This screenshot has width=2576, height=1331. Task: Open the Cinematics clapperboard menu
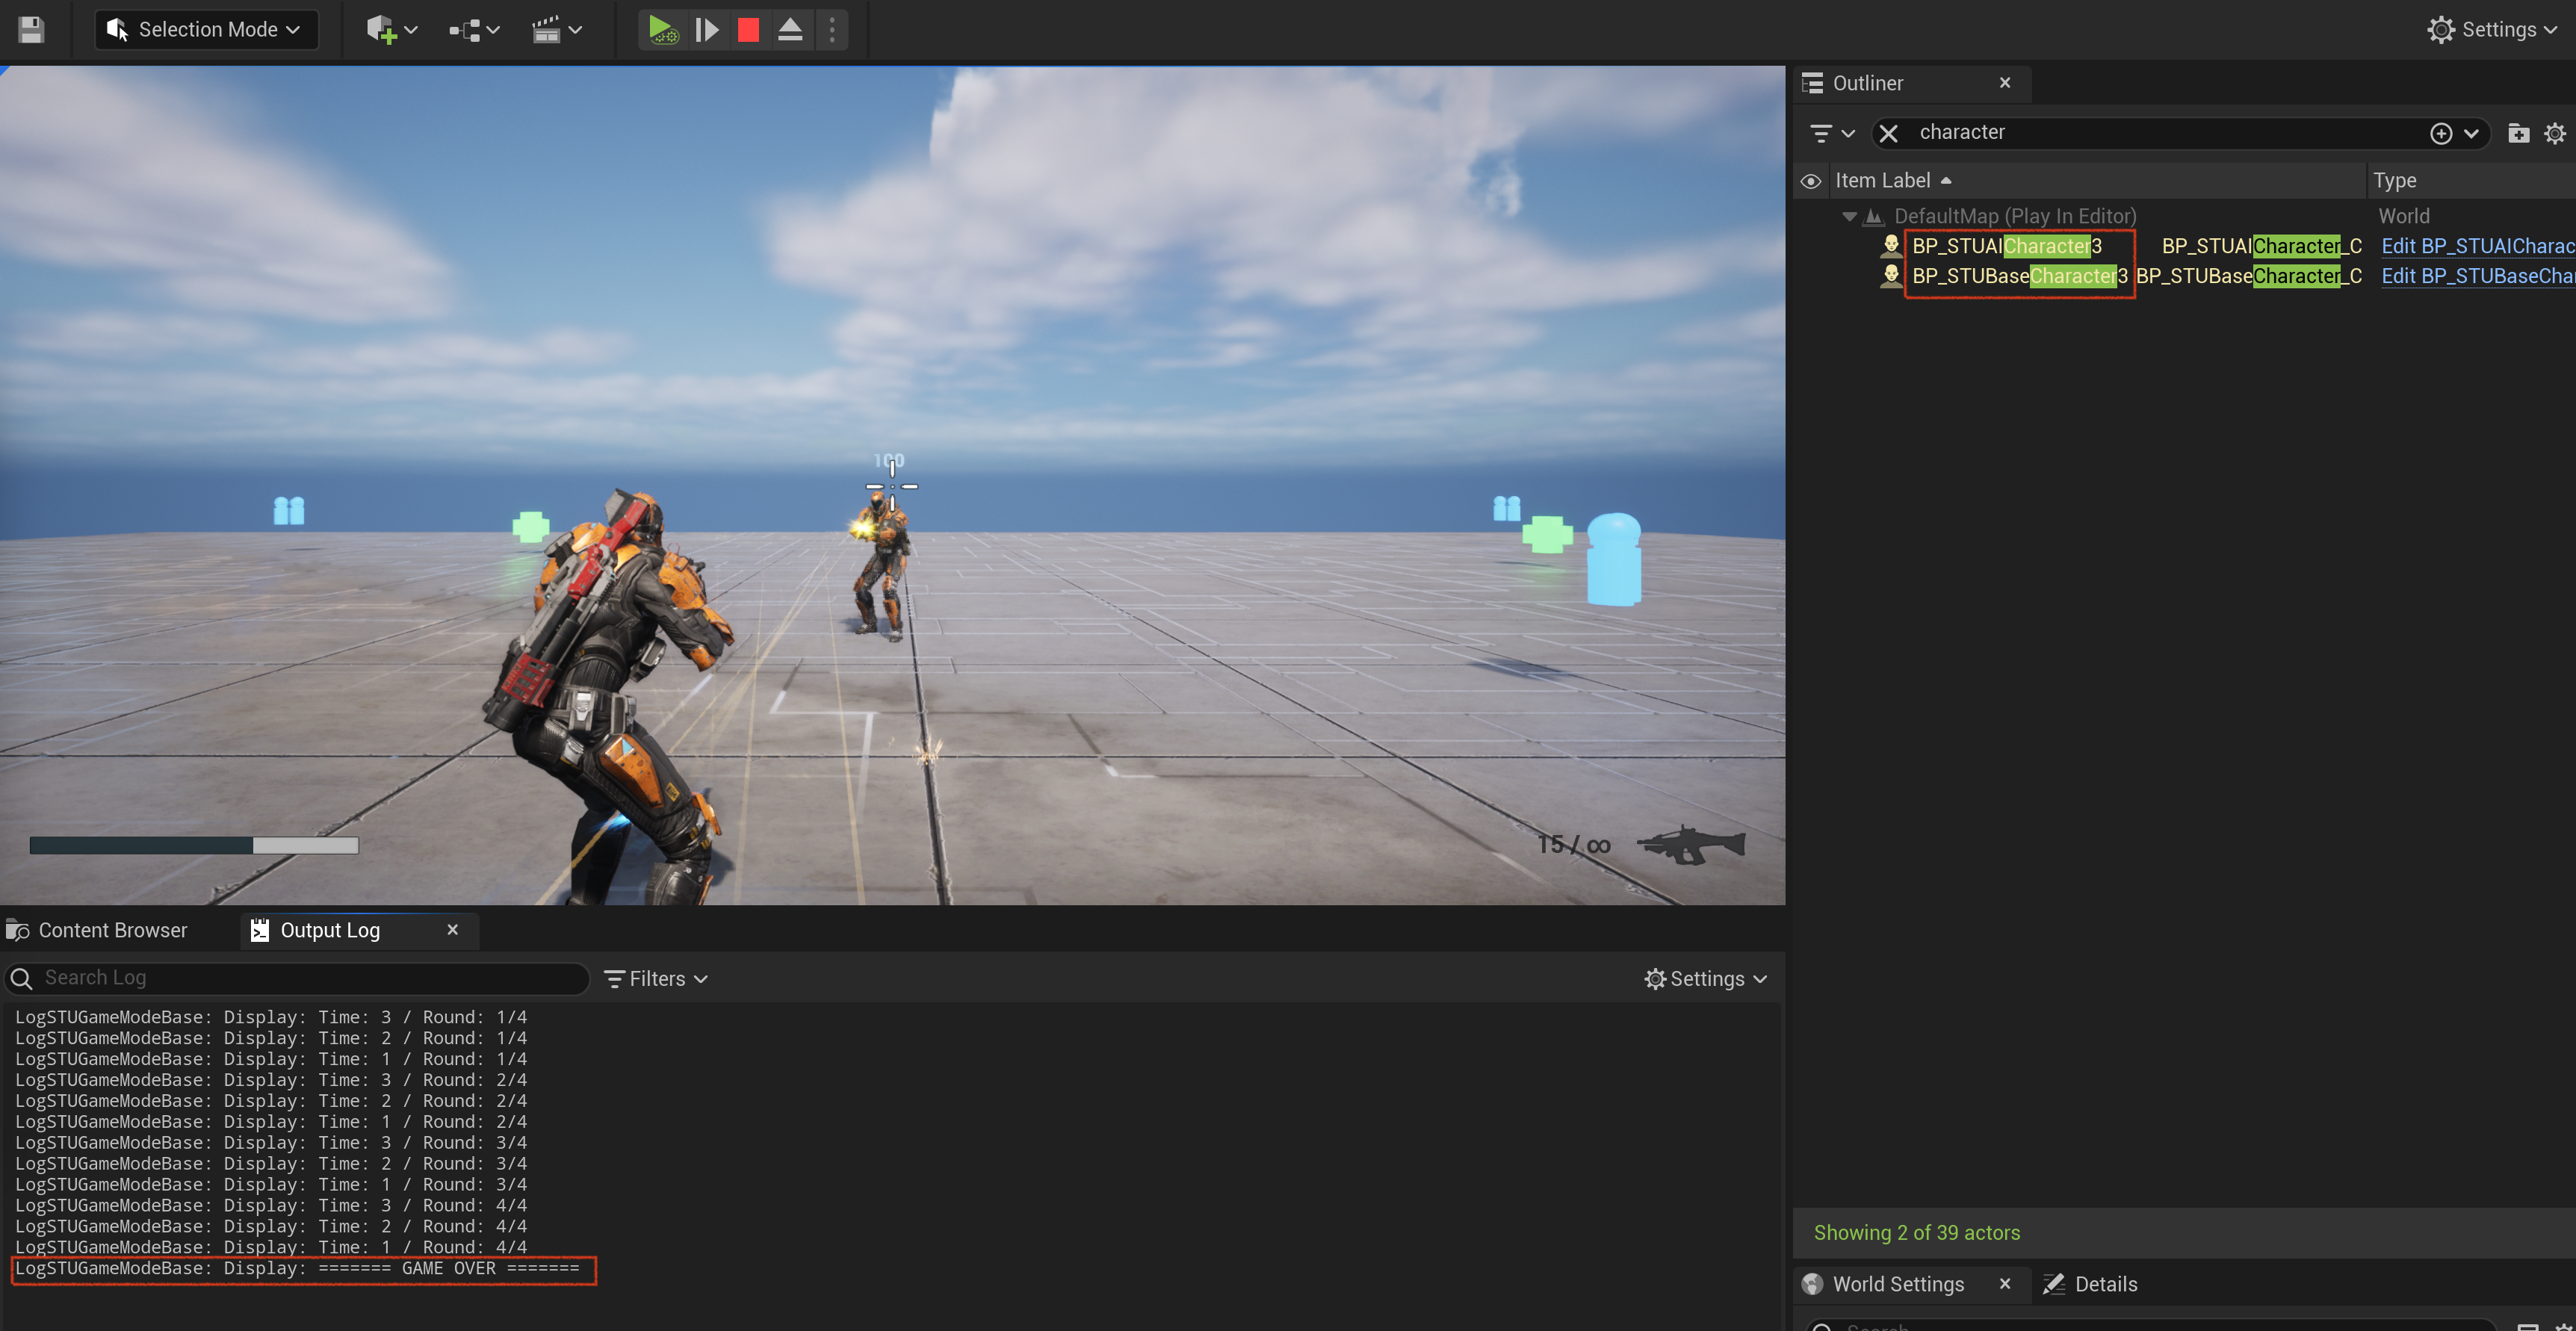(x=557, y=30)
